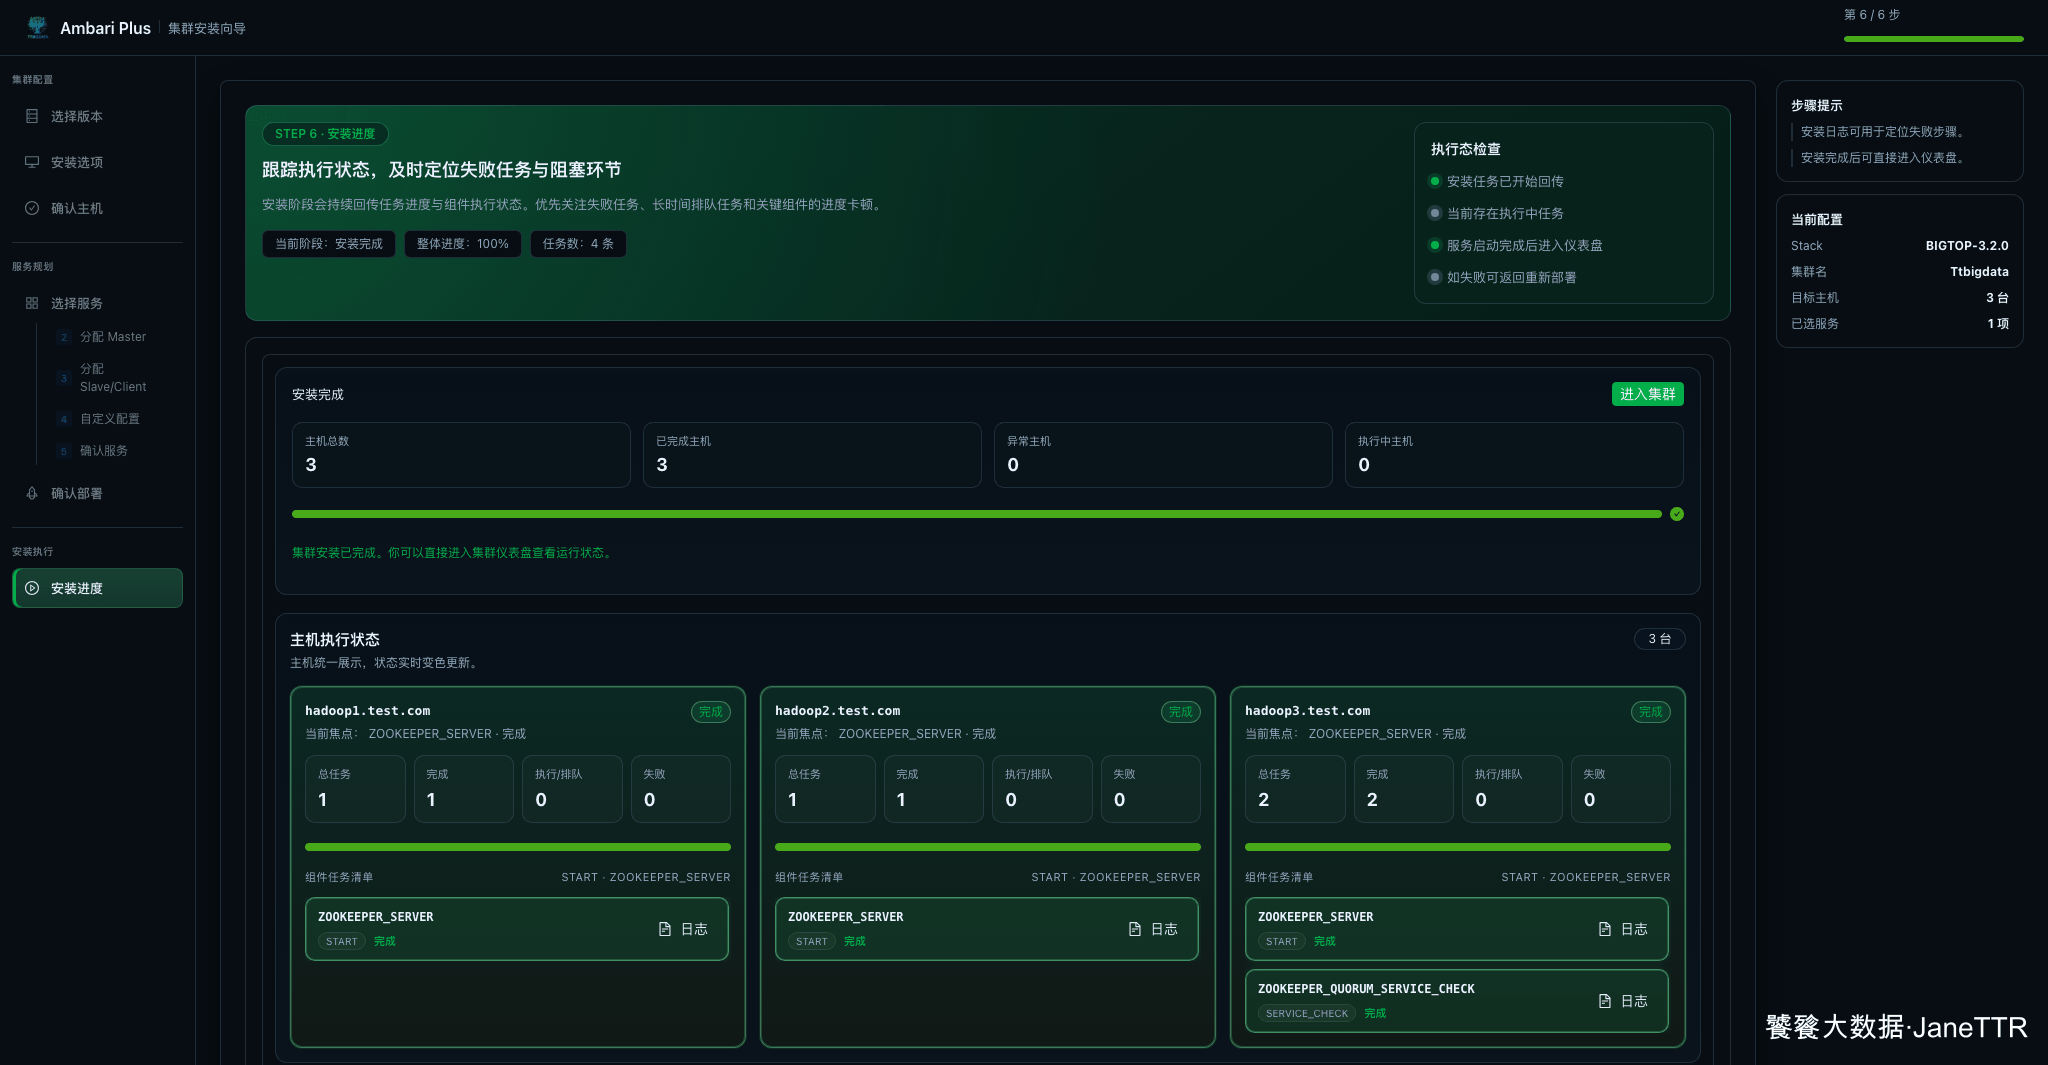Open 确认部署 sidebar item
This screenshot has height=1065, width=2048.
point(97,493)
